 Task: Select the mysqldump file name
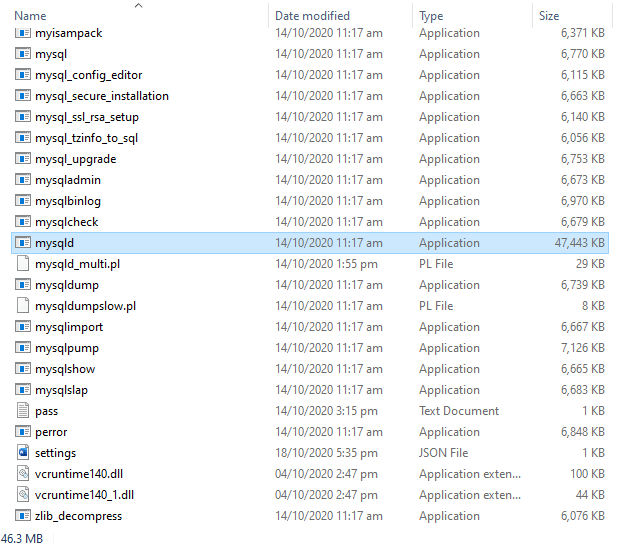pyautogui.click(x=67, y=285)
